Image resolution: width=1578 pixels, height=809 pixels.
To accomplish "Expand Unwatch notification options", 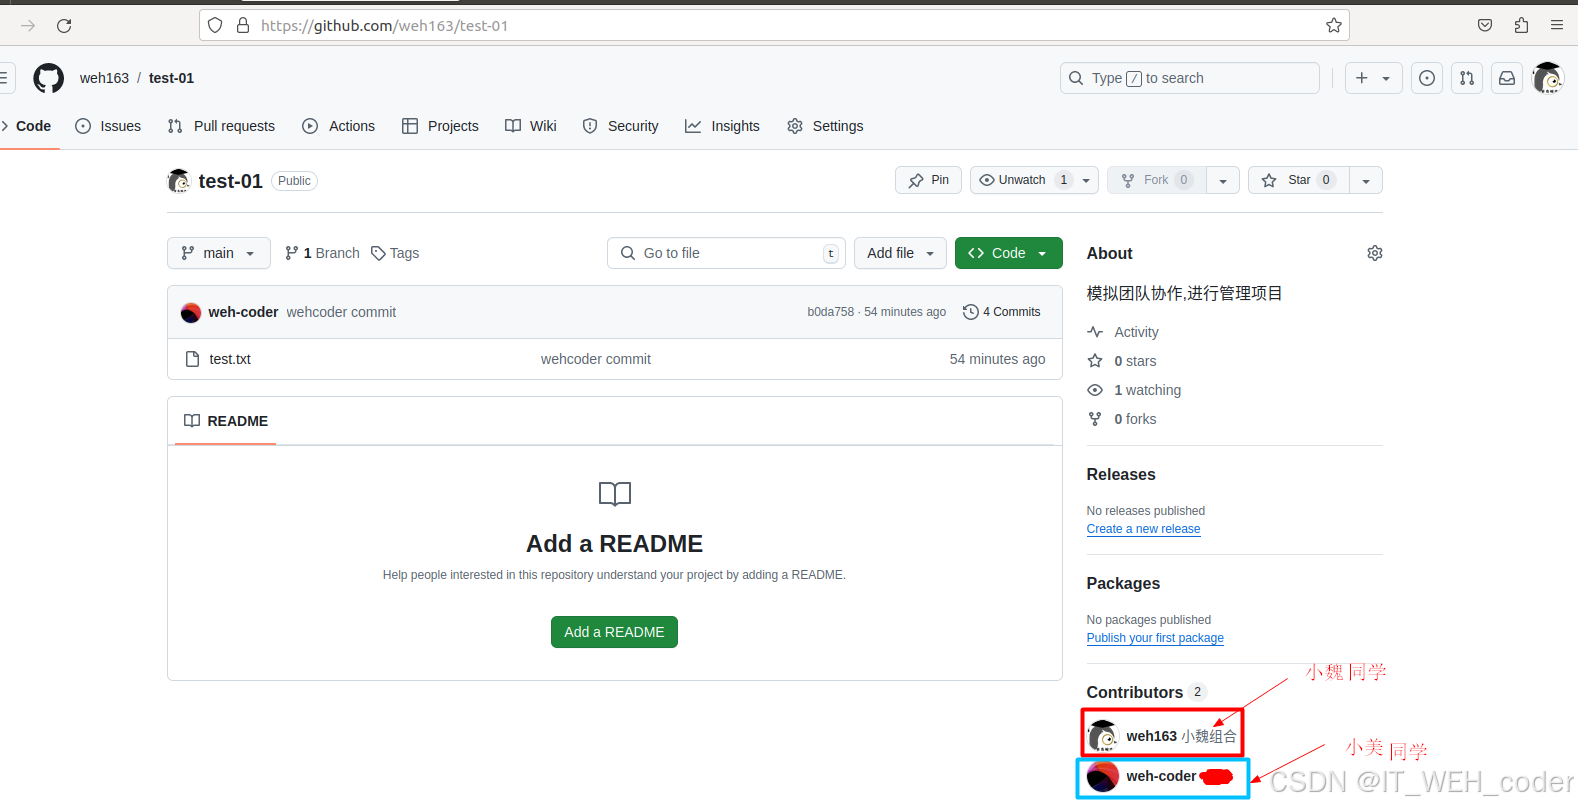I will 1087,180.
